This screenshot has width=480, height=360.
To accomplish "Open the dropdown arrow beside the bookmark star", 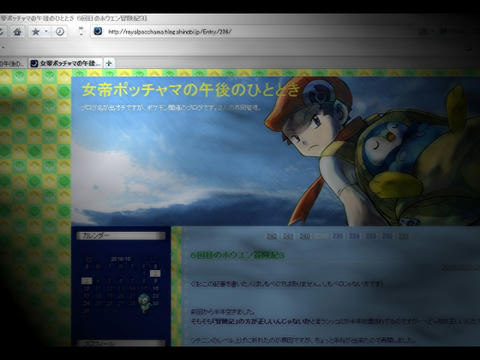I will coord(46,32).
